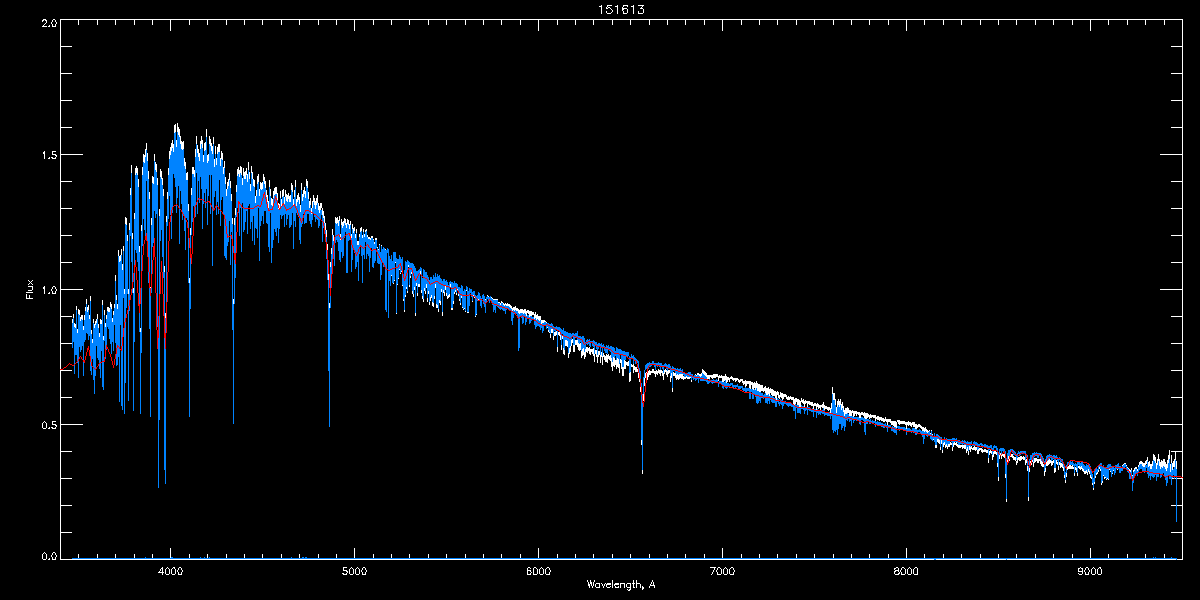Click the Flux axis label
The image size is (1200, 600).
[x=30, y=288]
